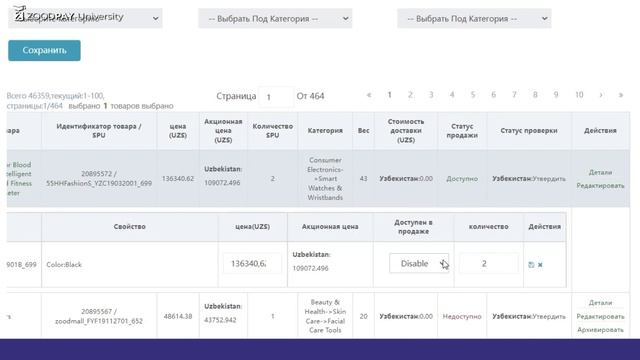The image size is (640, 360).
Task: Click the price value 136340.62
Action: [178, 179]
